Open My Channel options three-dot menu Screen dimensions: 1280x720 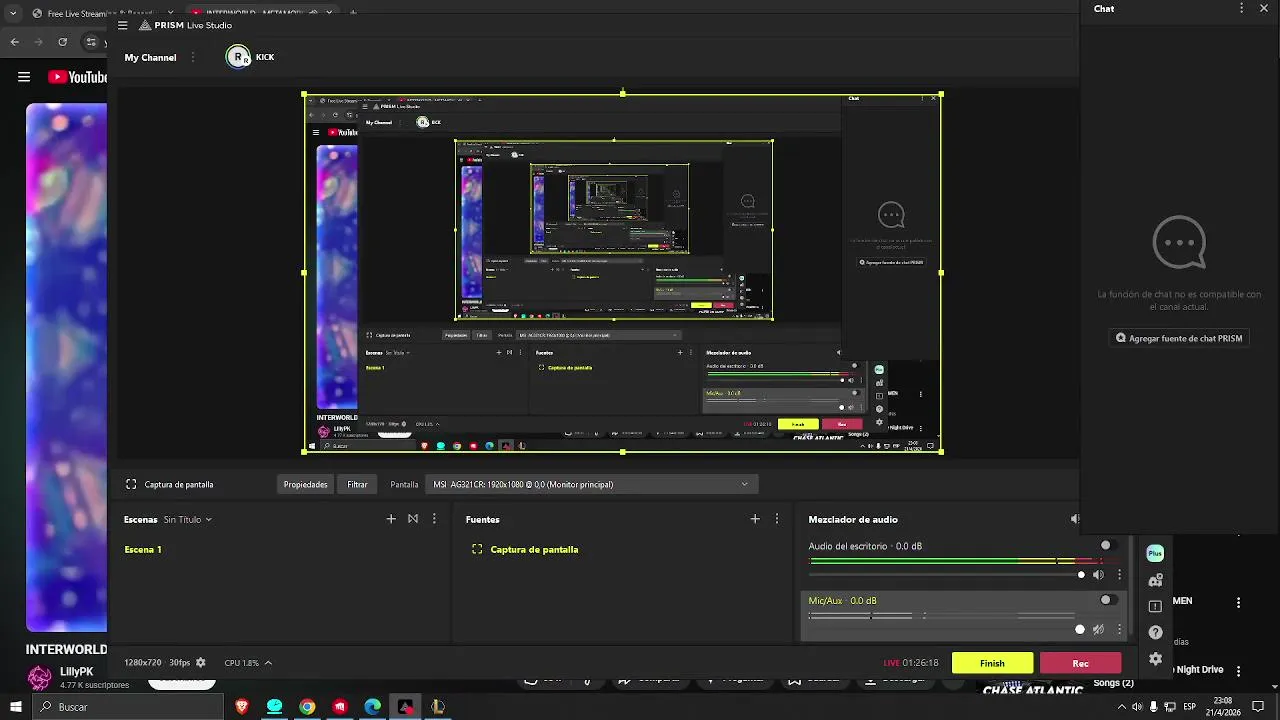191,57
